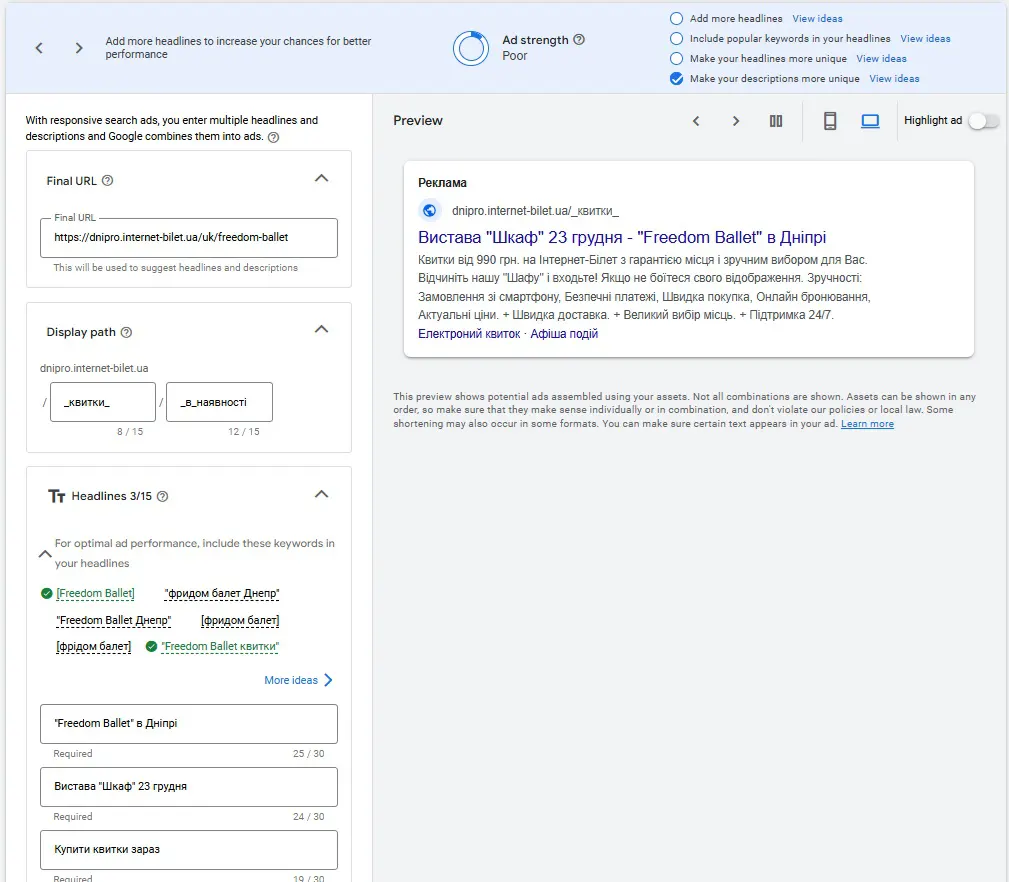This screenshot has height=882, width=1009.
Task: View ideas for more unique descriptions
Action: pos(894,78)
